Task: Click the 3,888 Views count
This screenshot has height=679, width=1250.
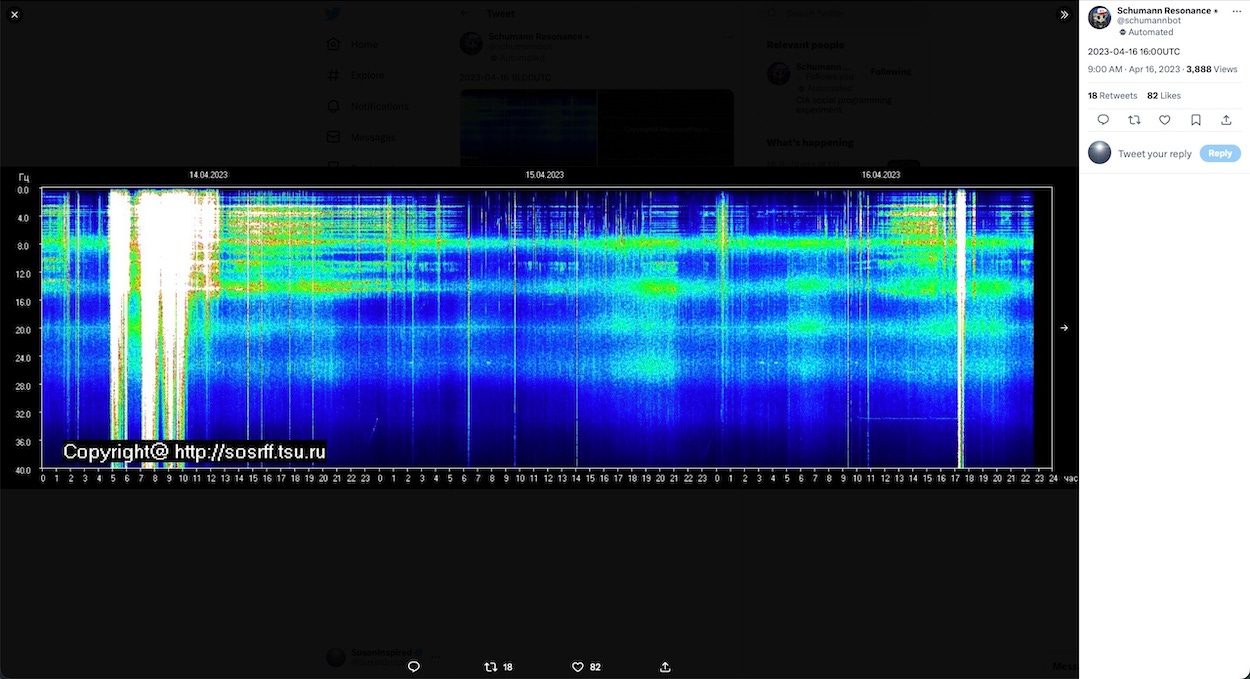Action: pyautogui.click(x=1212, y=70)
